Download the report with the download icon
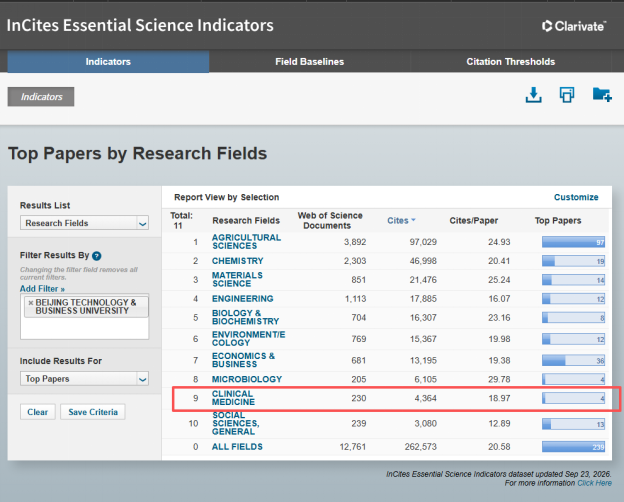624x502 pixels. pyautogui.click(x=533, y=95)
